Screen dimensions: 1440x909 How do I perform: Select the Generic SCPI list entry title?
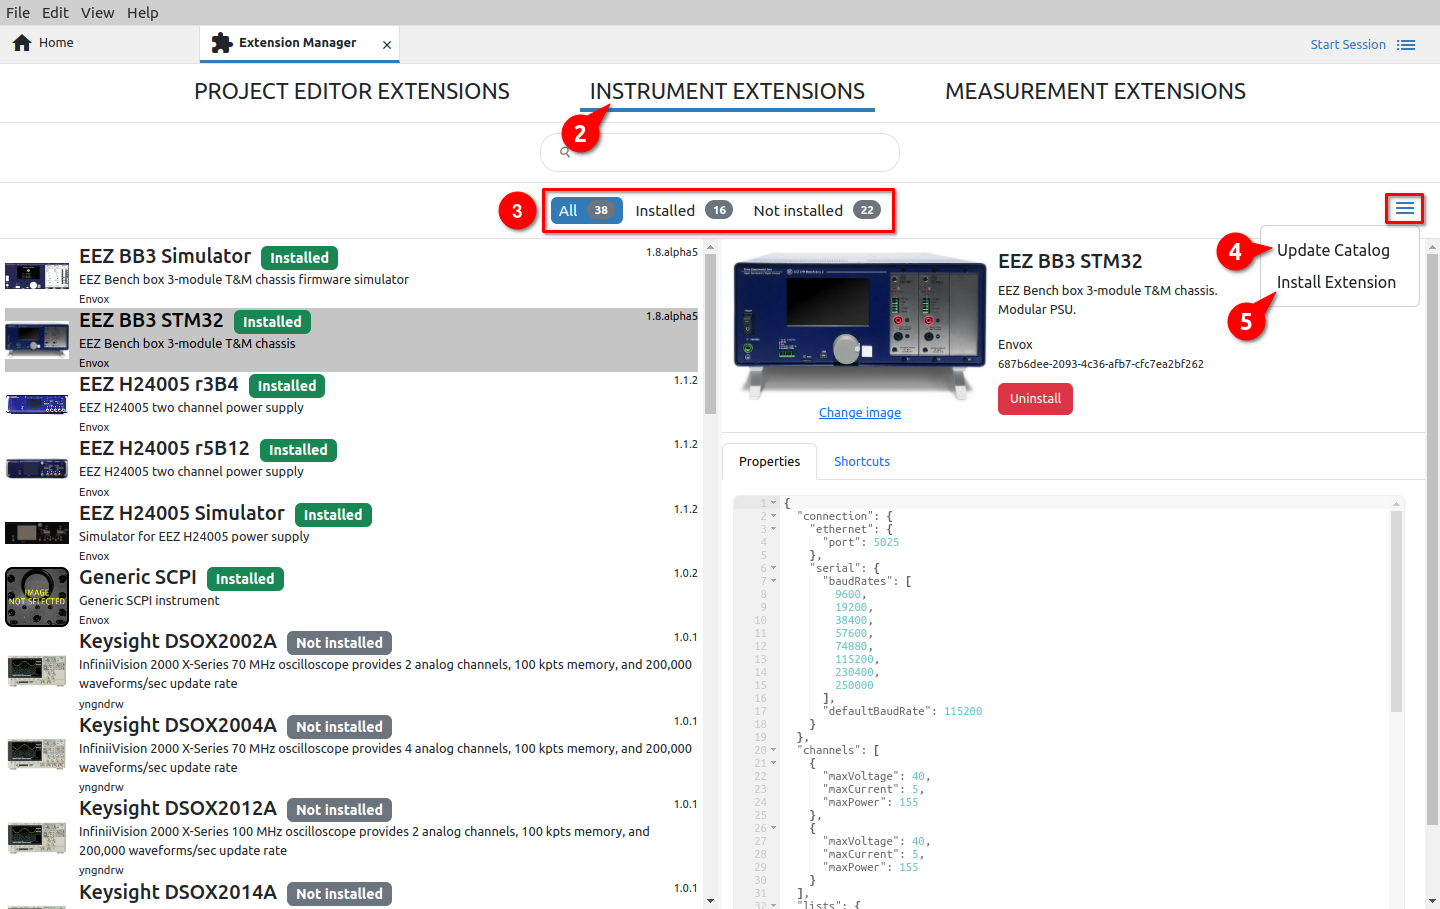click(138, 577)
